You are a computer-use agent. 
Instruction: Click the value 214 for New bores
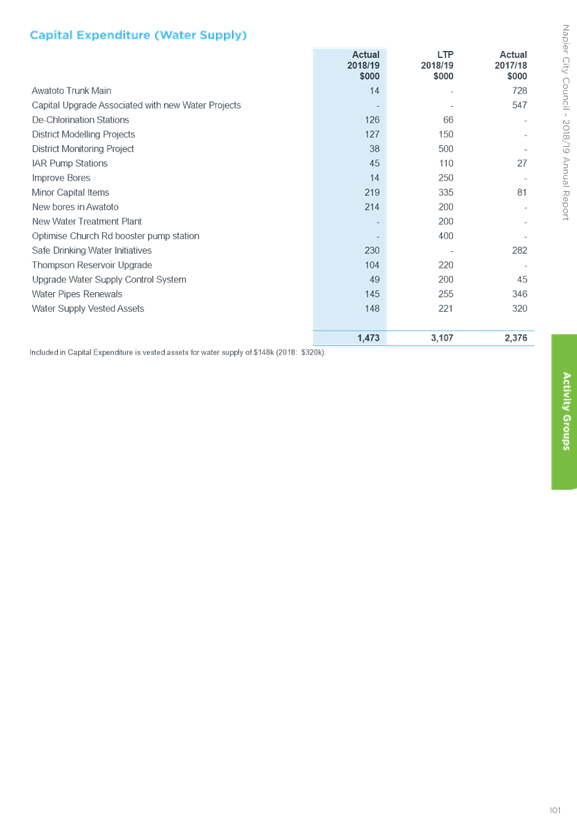[372, 207]
